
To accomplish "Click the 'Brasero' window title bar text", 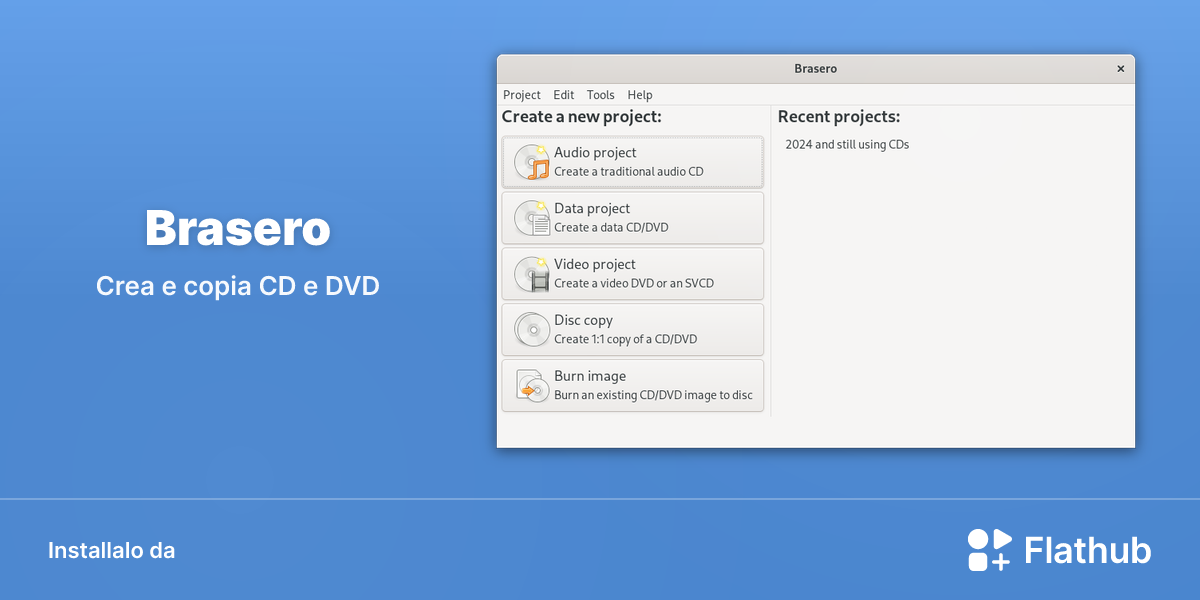I will pyautogui.click(x=815, y=69).
